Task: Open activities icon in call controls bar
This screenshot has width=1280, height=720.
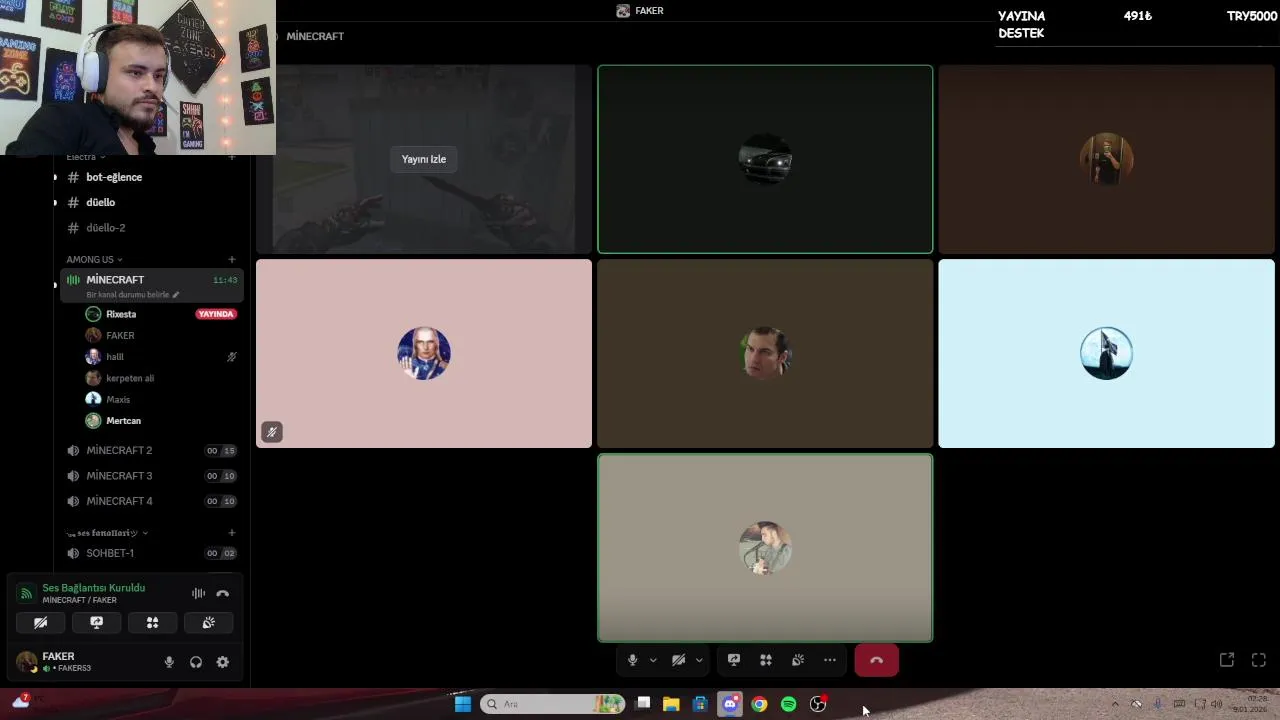Action: coord(766,660)
